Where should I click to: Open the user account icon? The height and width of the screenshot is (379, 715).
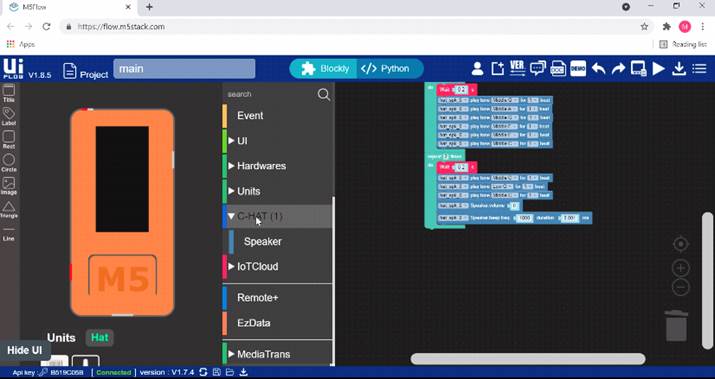coord(477,69)
